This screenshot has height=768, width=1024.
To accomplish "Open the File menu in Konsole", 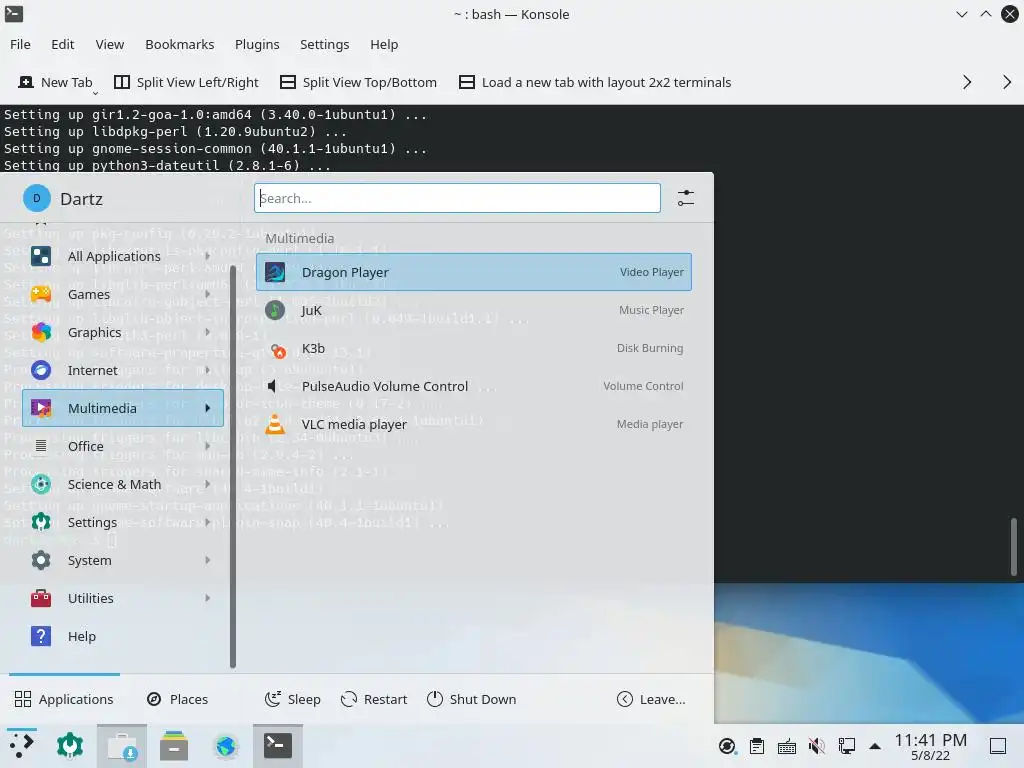I will coord(20,44).
